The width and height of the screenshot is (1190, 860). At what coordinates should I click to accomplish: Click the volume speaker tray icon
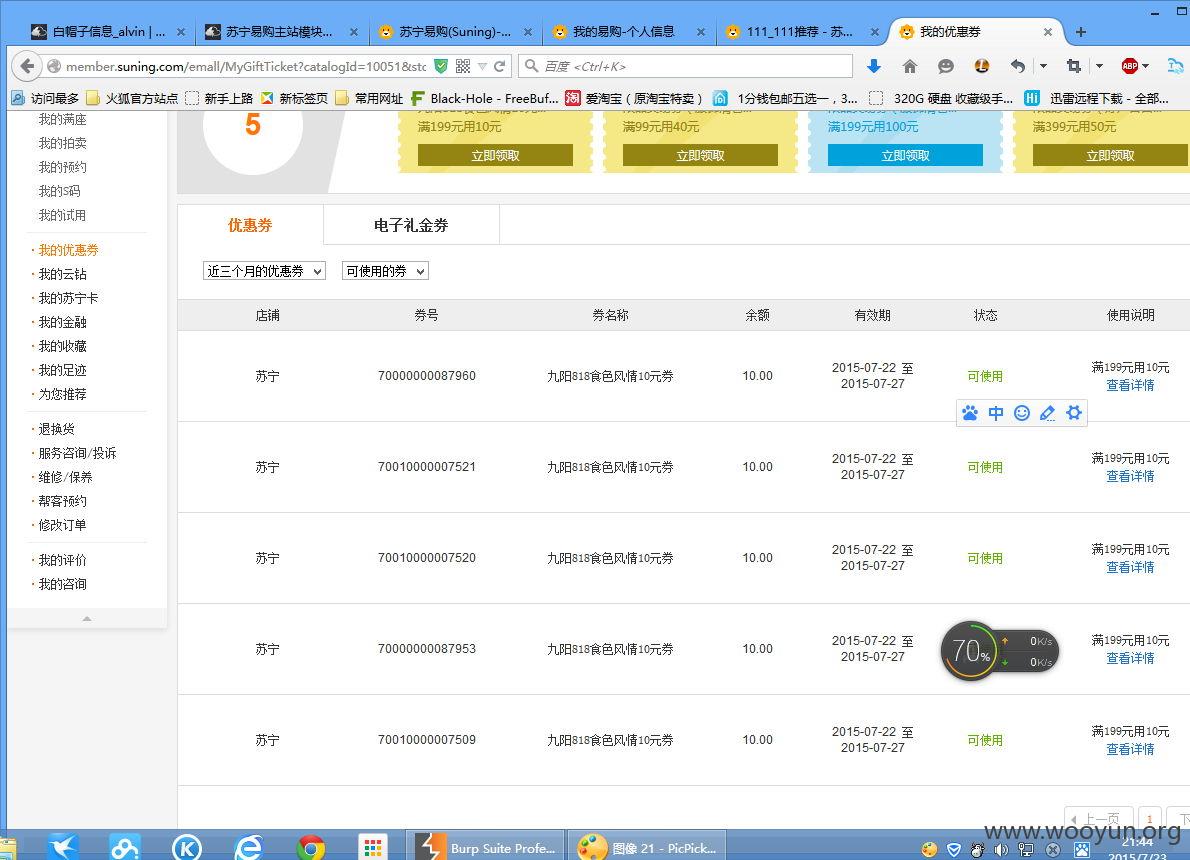click(1002, 850)
